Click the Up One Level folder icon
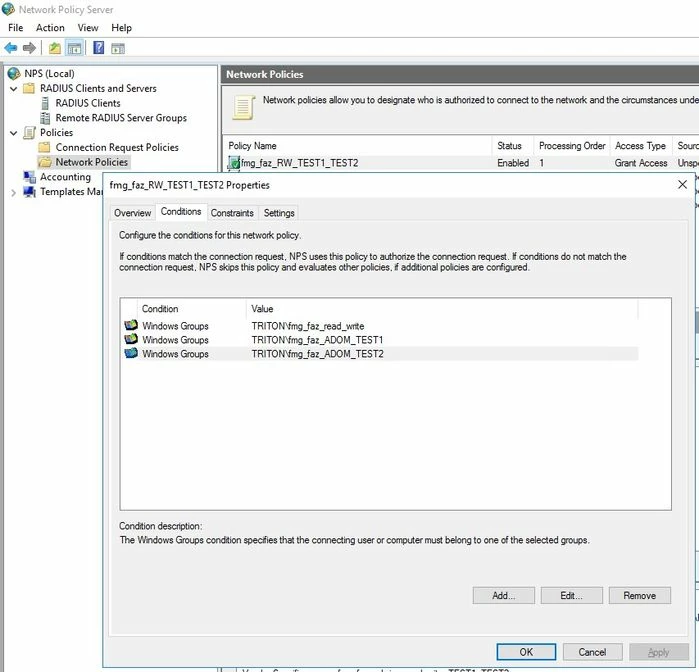 coord(54,48)
